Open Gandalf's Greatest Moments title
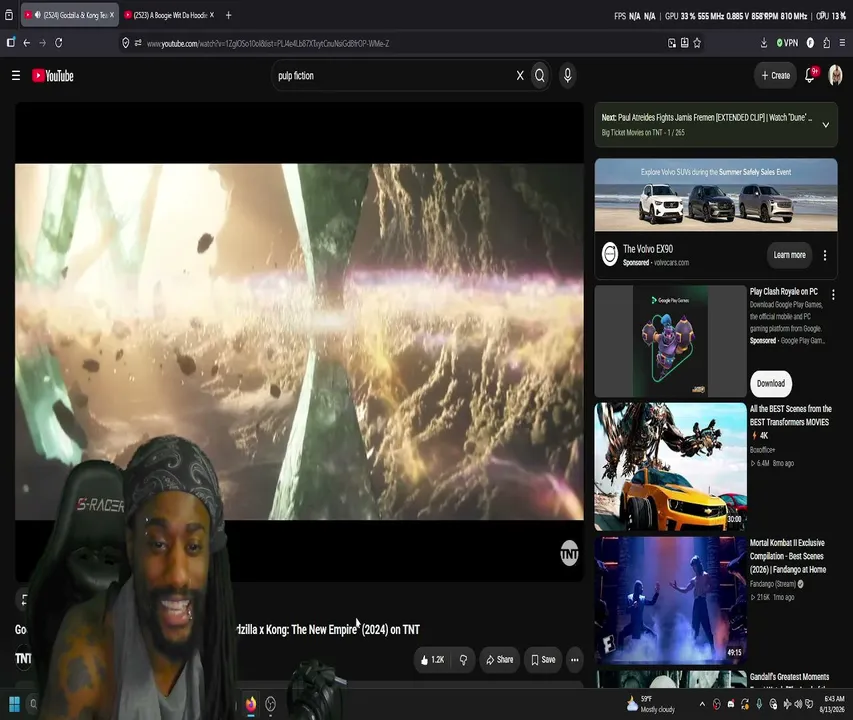This screenshot has width=853, height=720. coord(789,677)
